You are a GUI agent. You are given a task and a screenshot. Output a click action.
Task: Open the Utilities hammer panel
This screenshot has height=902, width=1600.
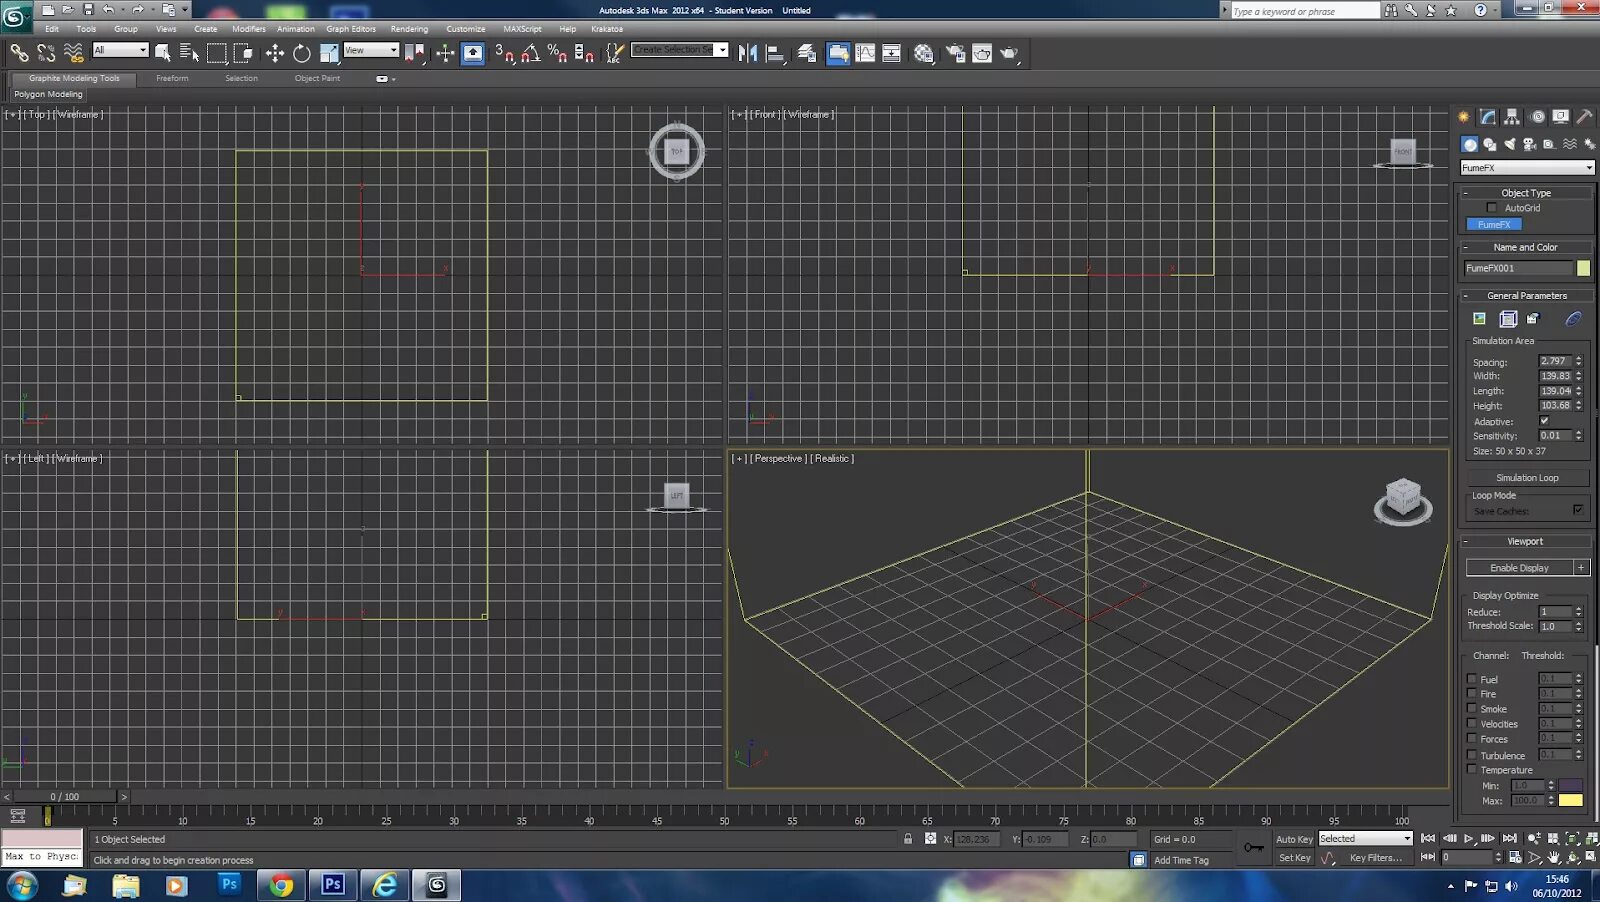coord(1584,117)
